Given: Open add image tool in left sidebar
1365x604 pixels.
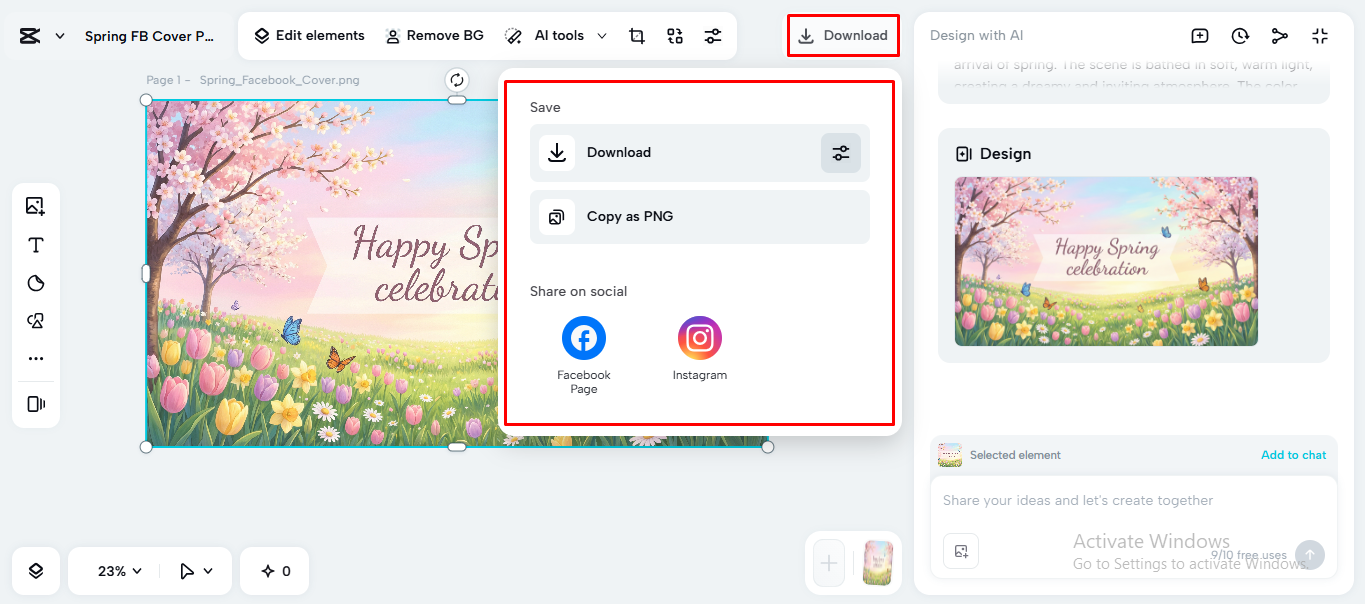Looking at the screenshot, I should (36, 206).
